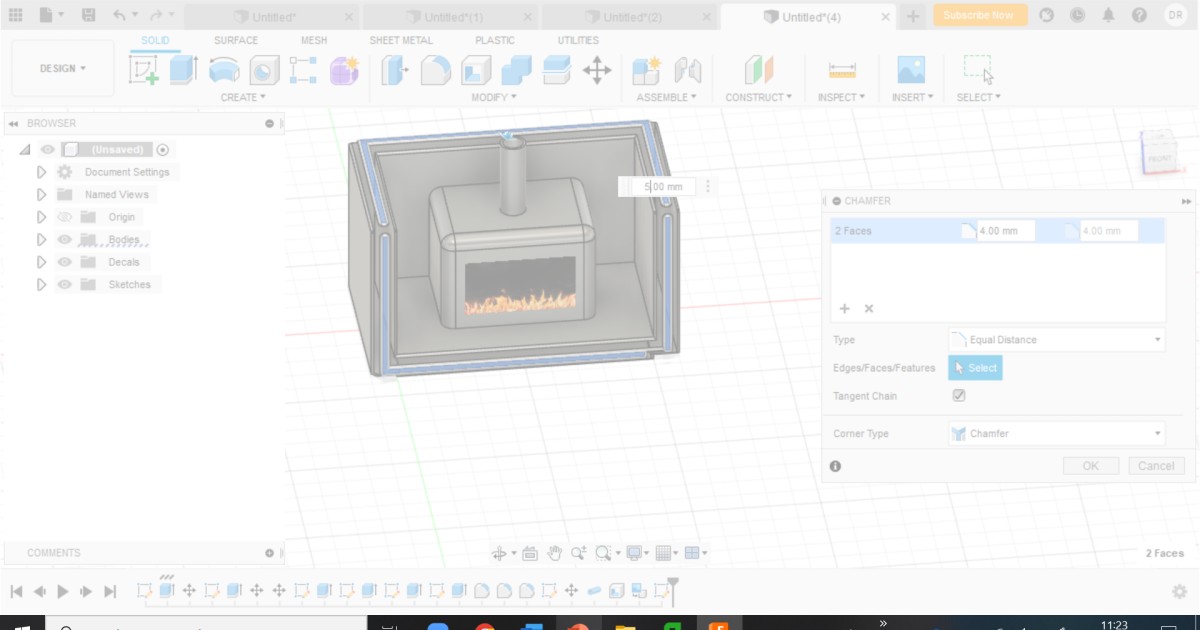Hide the unsaved document with its eye toggle
Viewport: 1200px width, 630px height.
point(46,148)
